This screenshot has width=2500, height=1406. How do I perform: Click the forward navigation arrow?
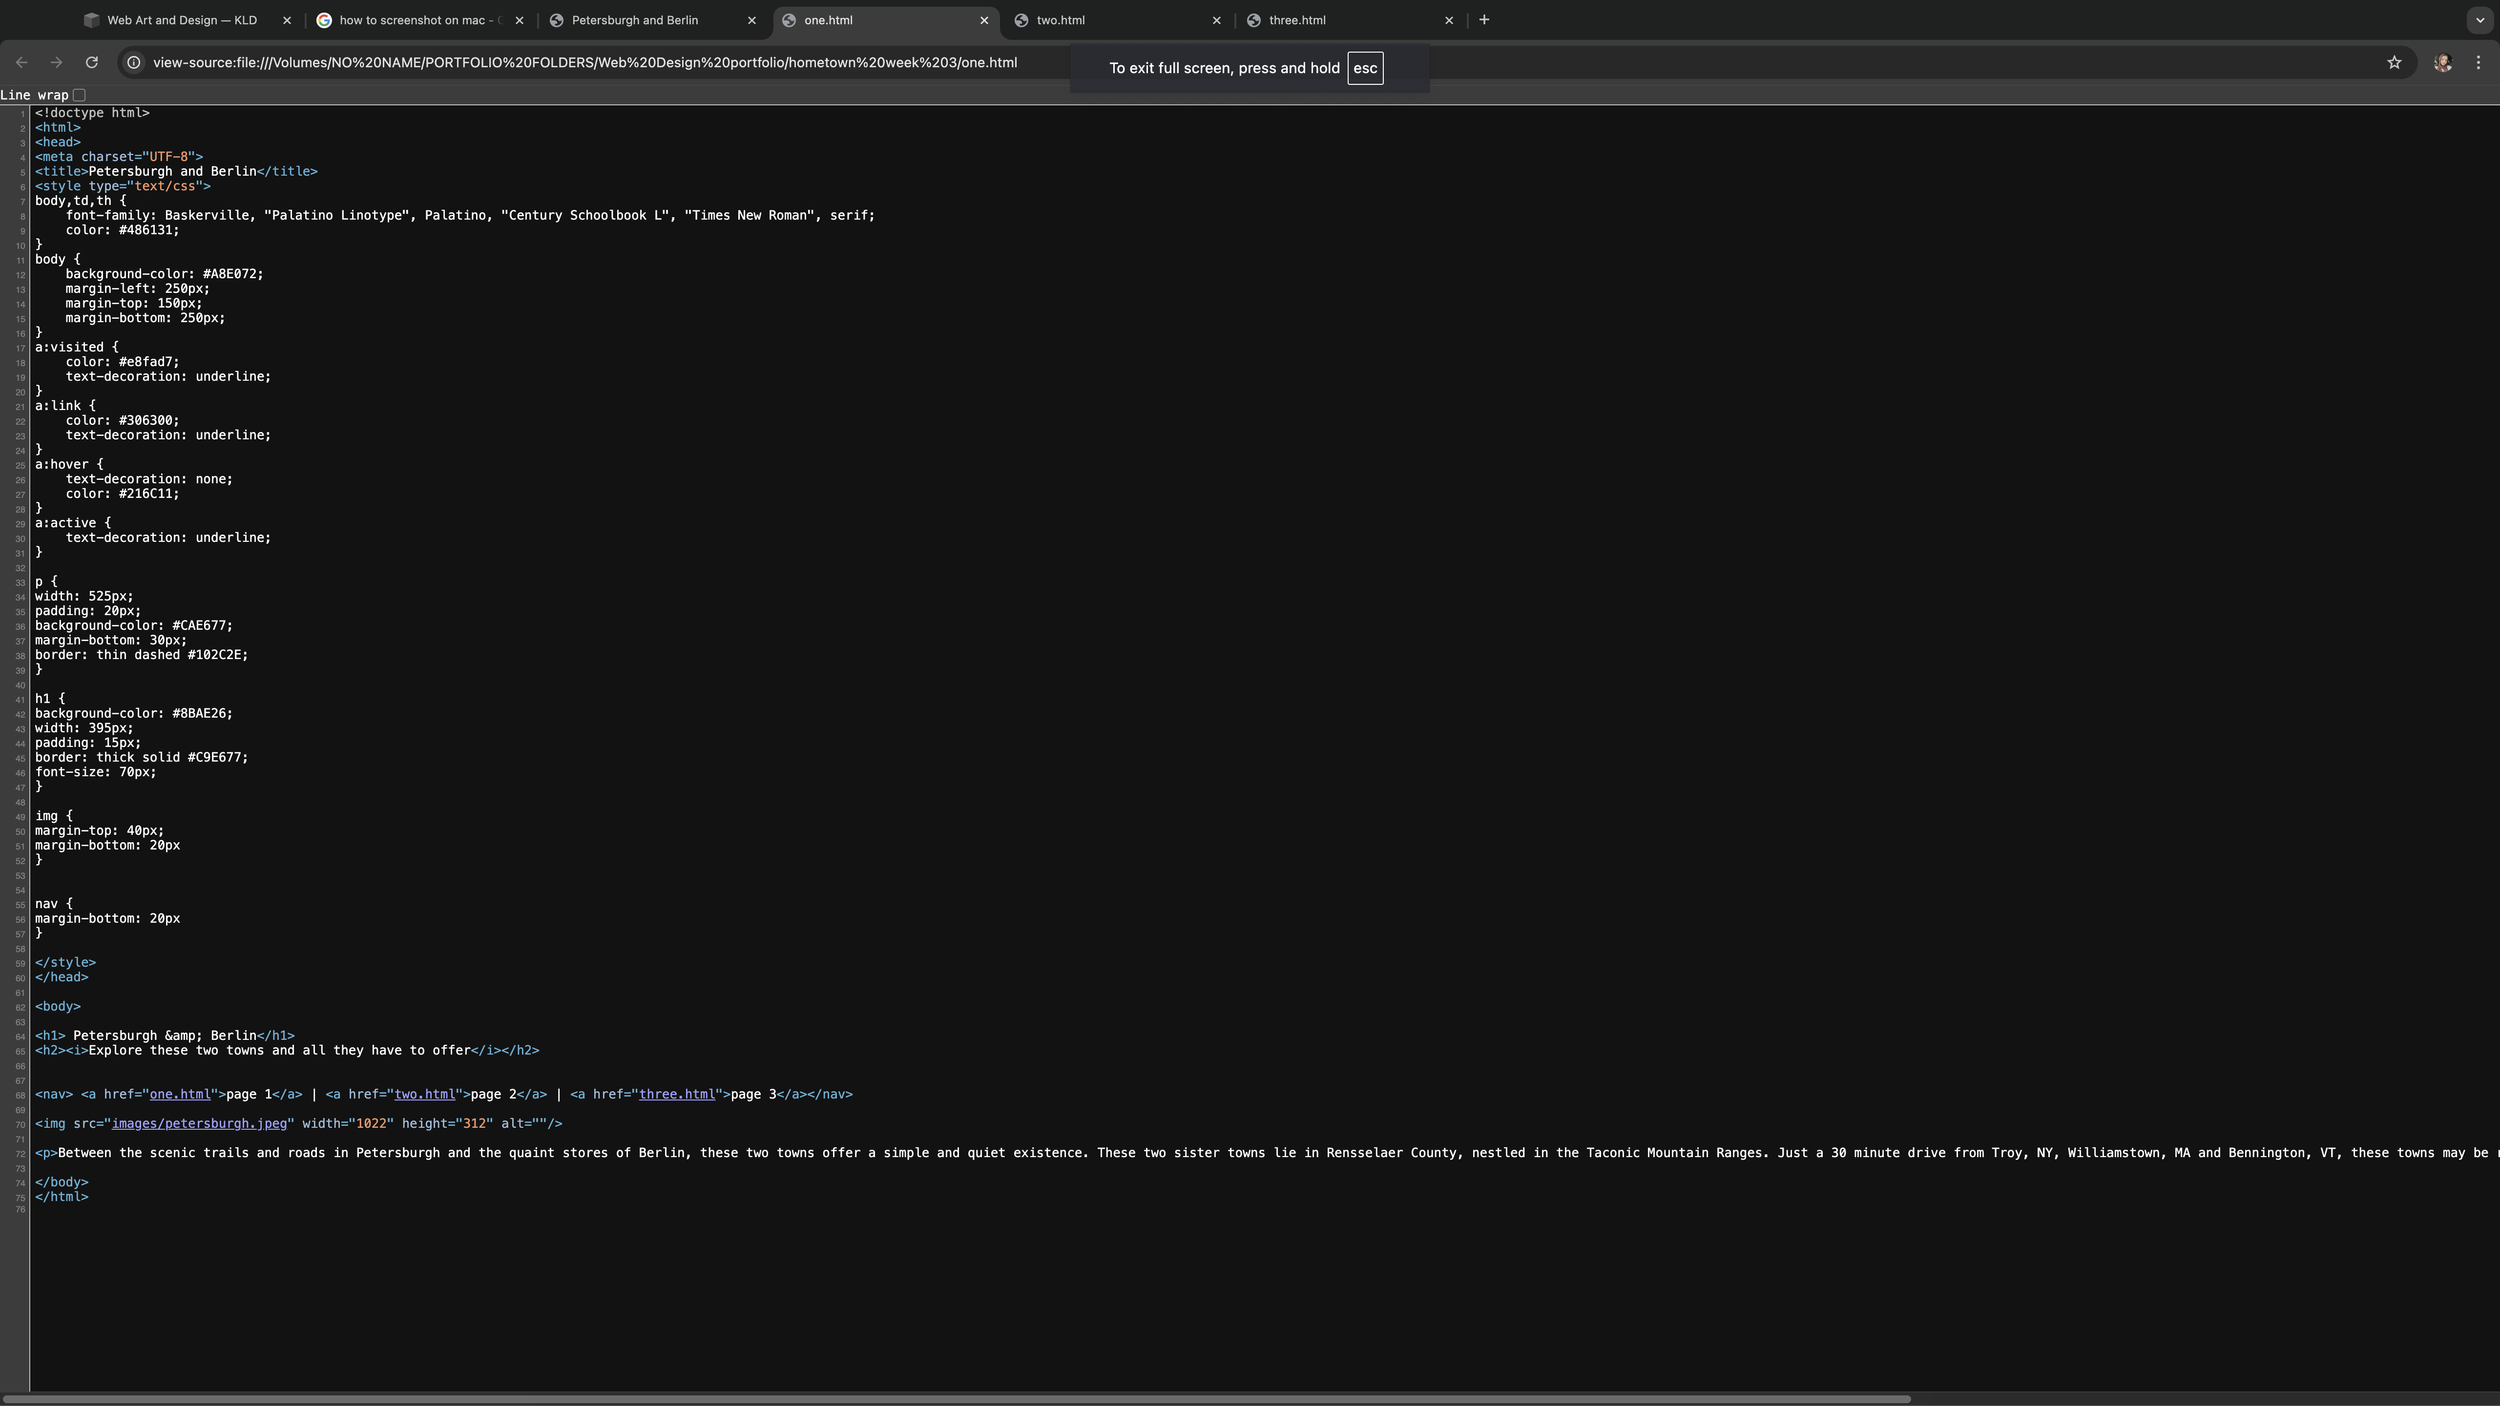(x=57, y=62)
